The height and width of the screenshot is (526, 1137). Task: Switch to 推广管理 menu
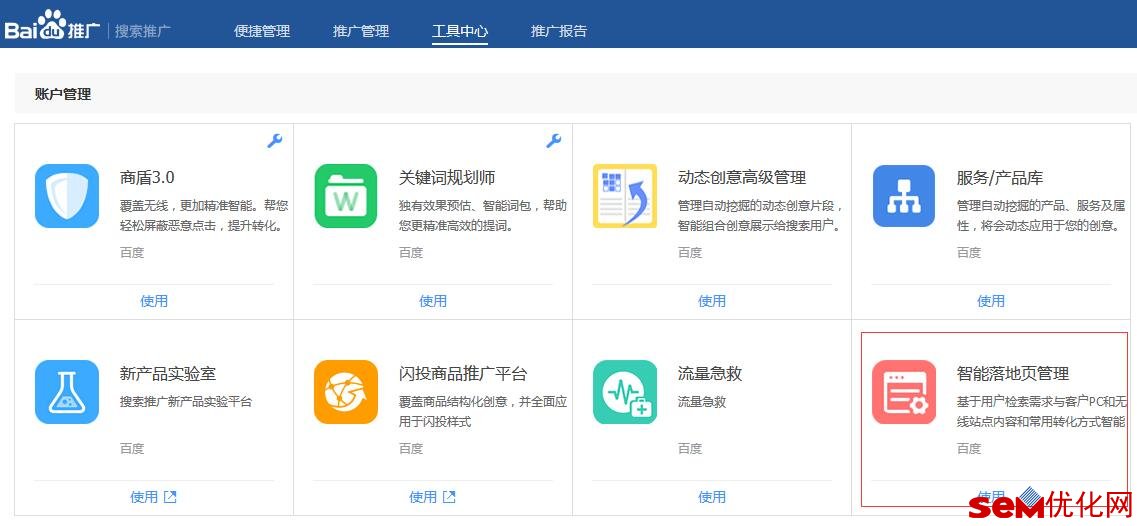click(x=361, y=31)
